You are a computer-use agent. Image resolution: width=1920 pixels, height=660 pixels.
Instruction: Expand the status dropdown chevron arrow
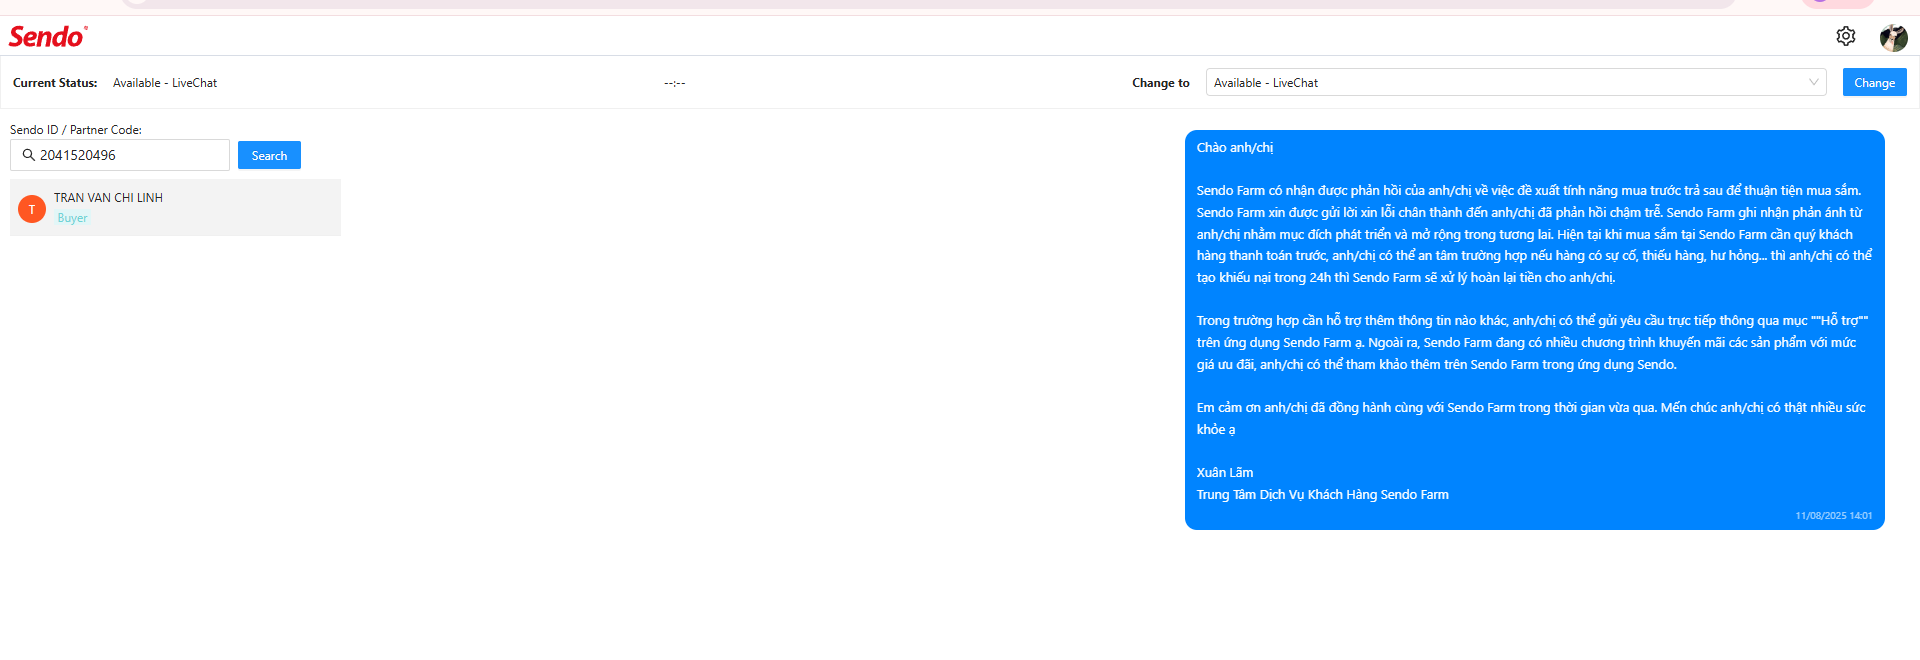[1813, 82]
